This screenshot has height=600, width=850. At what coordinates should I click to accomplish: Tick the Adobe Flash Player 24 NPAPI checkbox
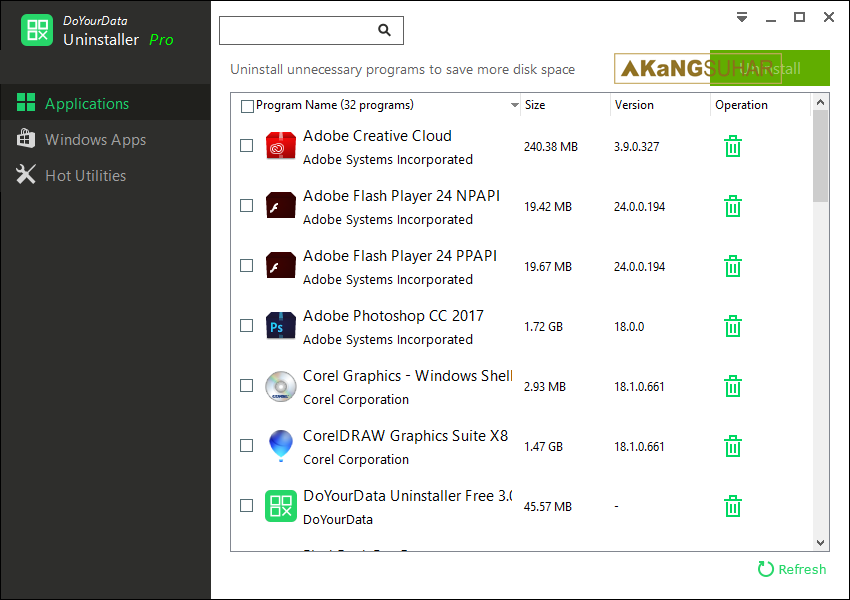tap(247, 205)
